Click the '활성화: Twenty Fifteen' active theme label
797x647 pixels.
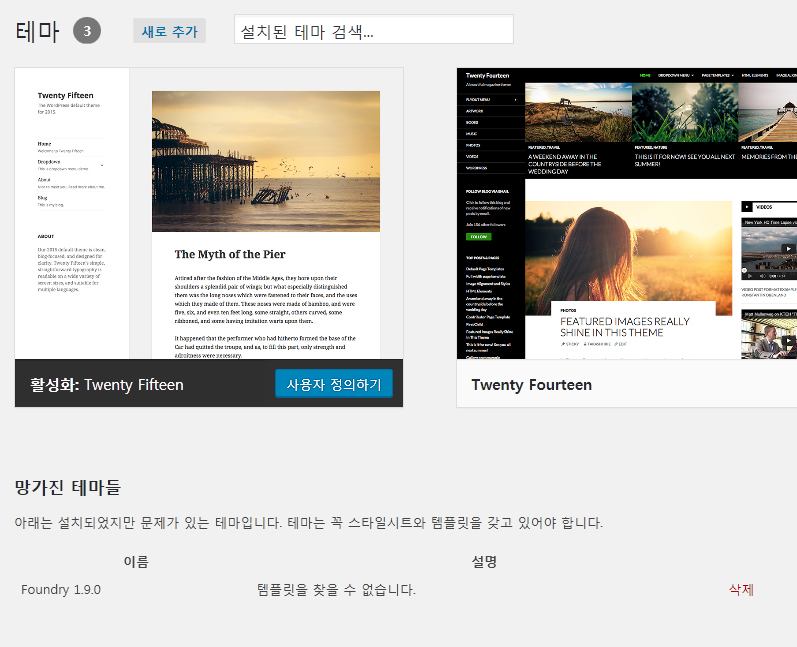(x=106, y=384)
